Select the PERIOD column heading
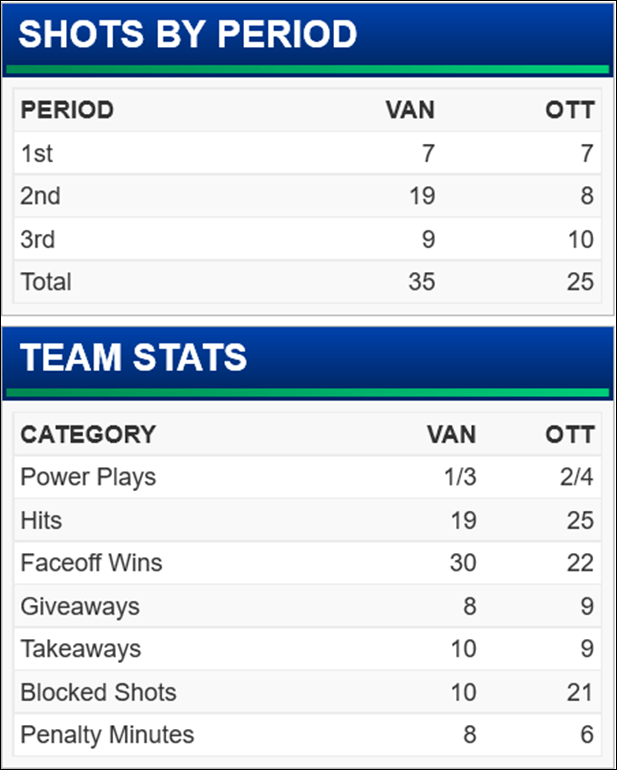Screen dimensions: 617x770 coord(67,109)
